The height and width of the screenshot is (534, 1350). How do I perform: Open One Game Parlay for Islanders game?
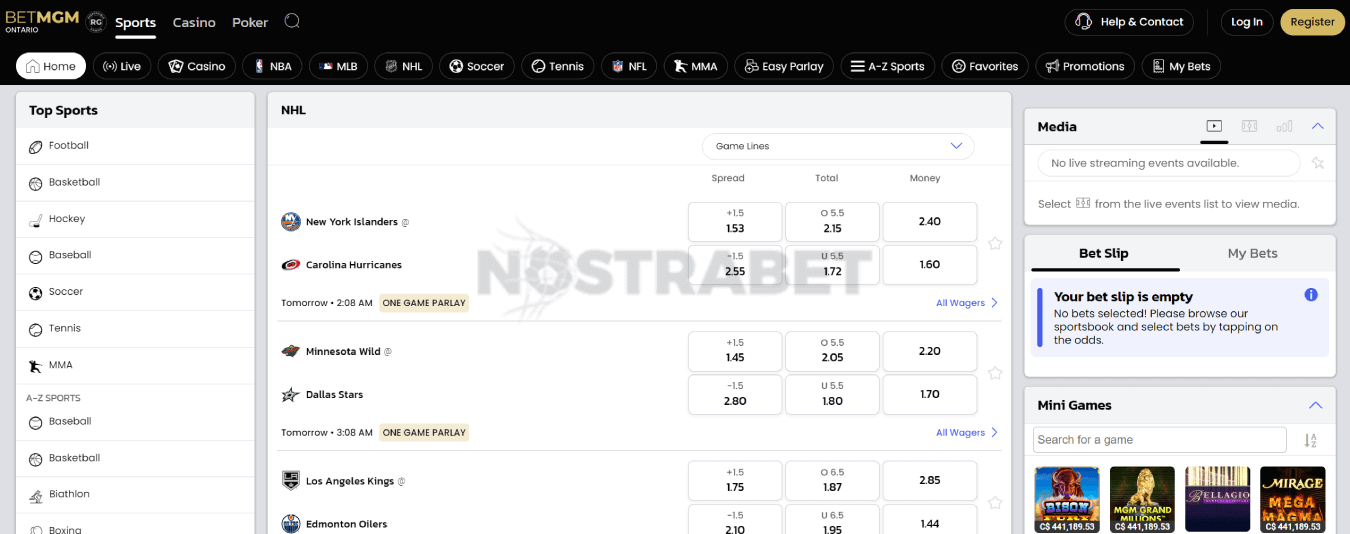tap(424, 303)
